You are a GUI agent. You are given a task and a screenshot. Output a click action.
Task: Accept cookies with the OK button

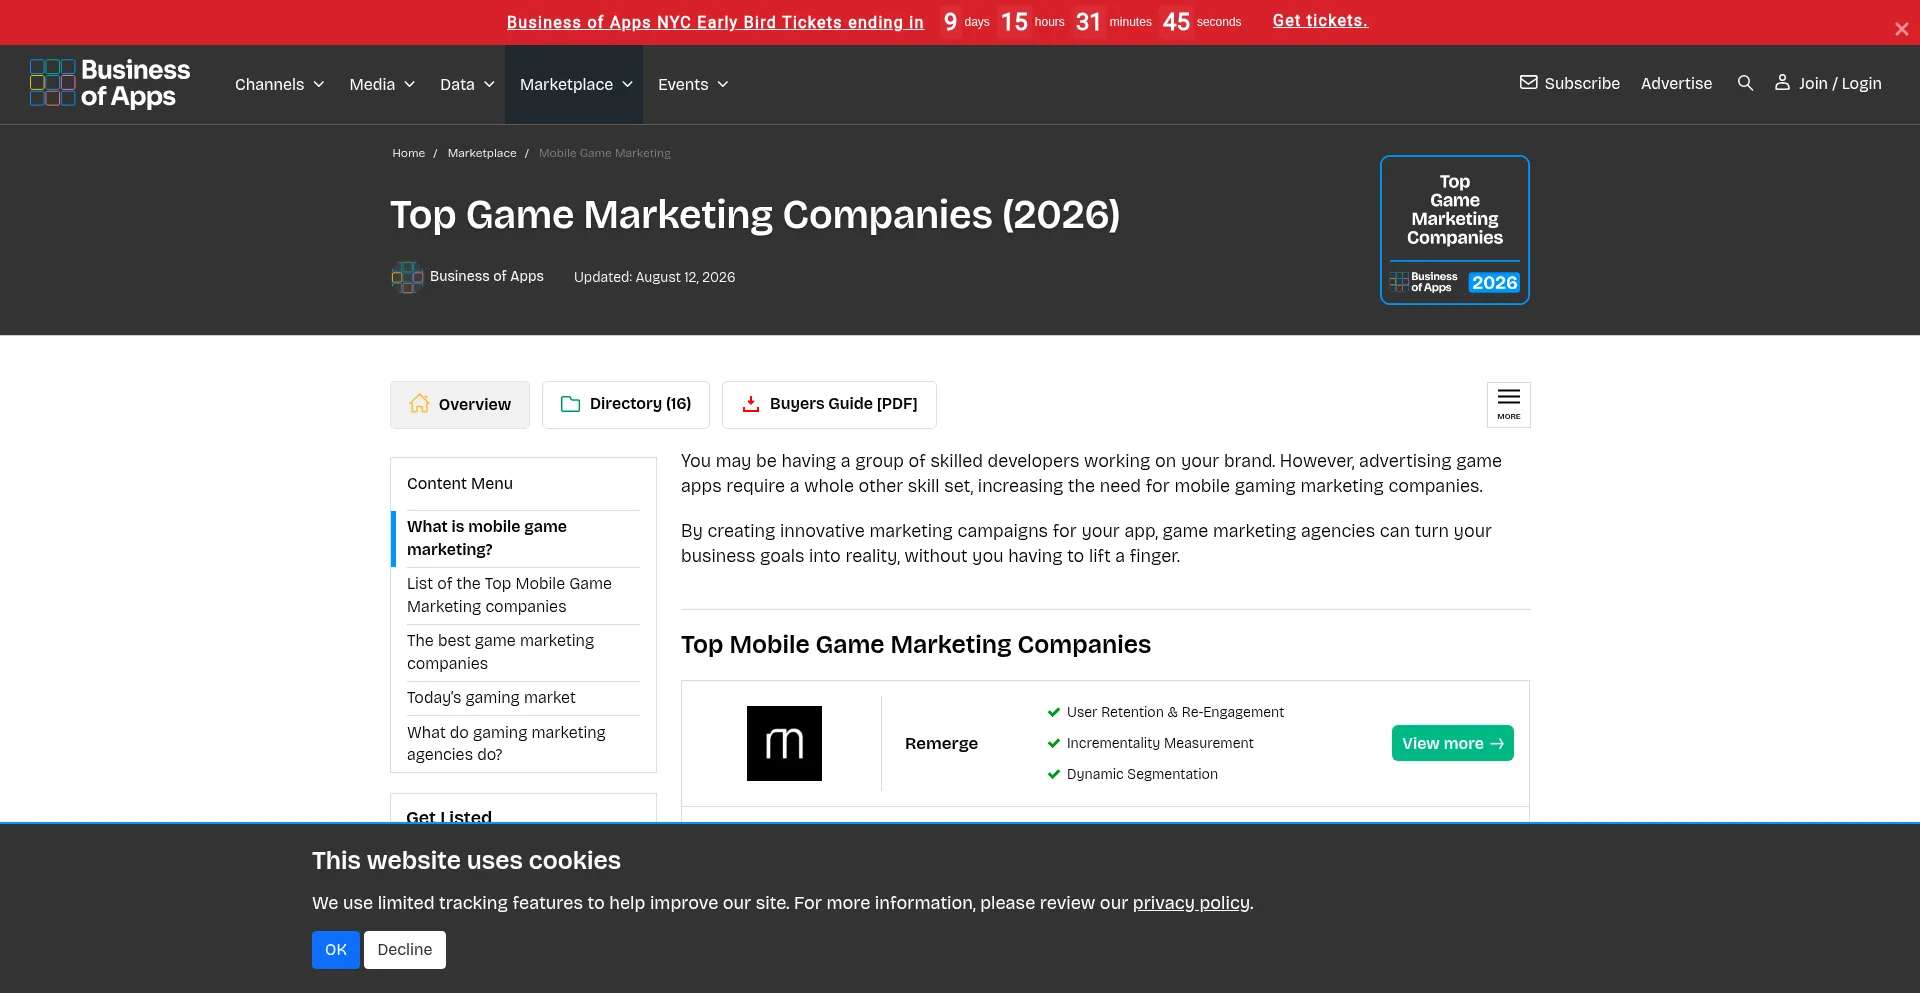pos(336,950)
